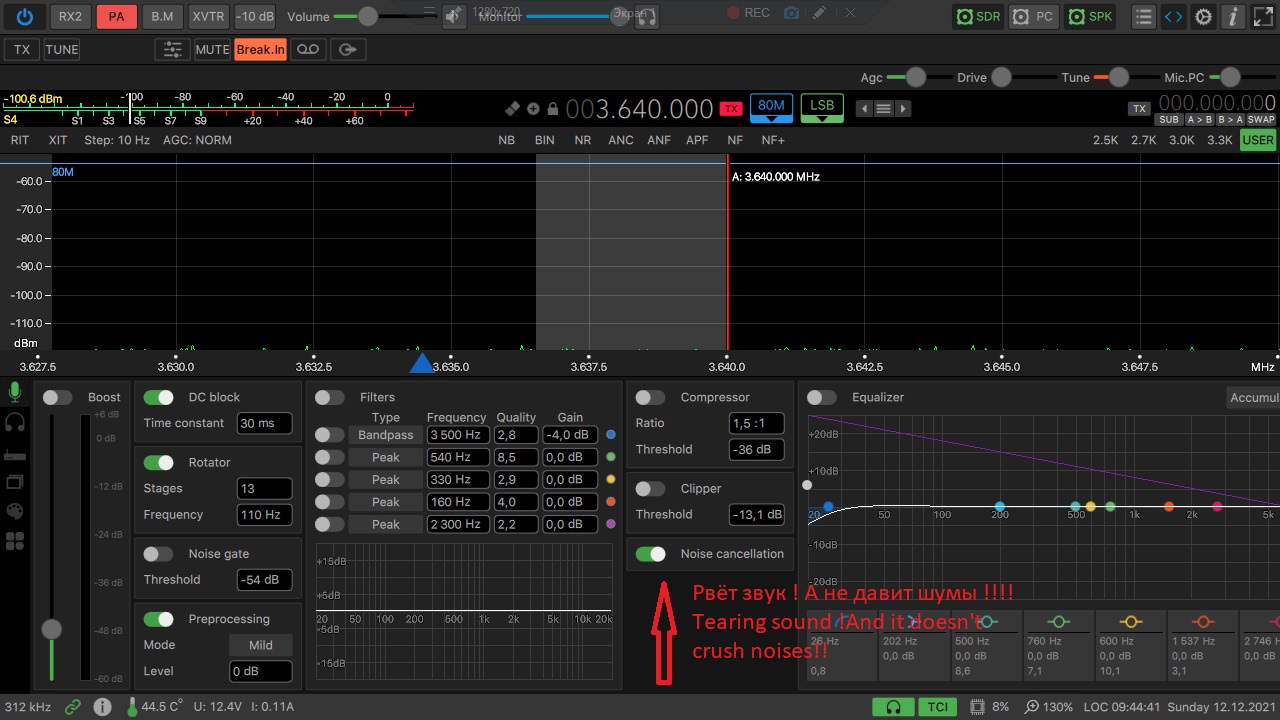This screenshot has width=1280, height=720.
Task: Disable the Rotator switch
Action: 158,462
